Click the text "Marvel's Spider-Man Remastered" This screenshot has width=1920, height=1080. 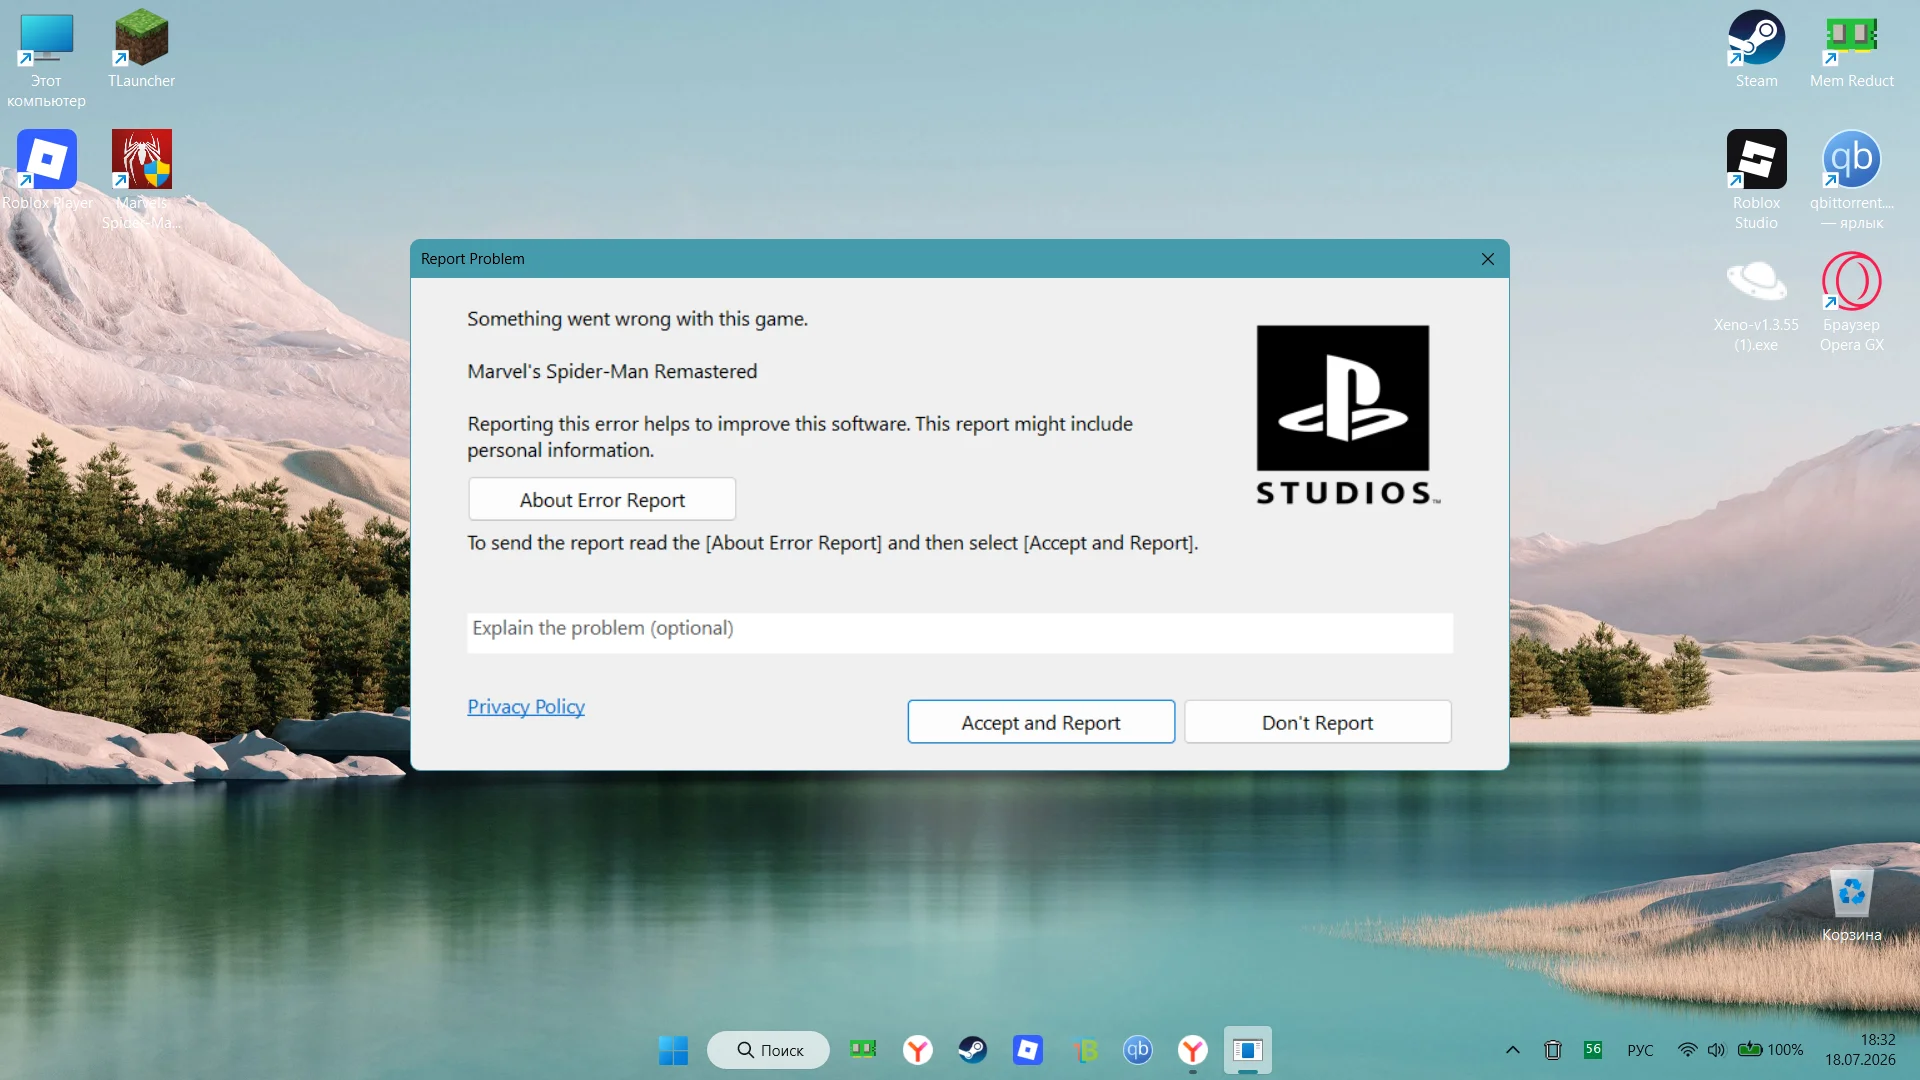(x=612, y=372)
